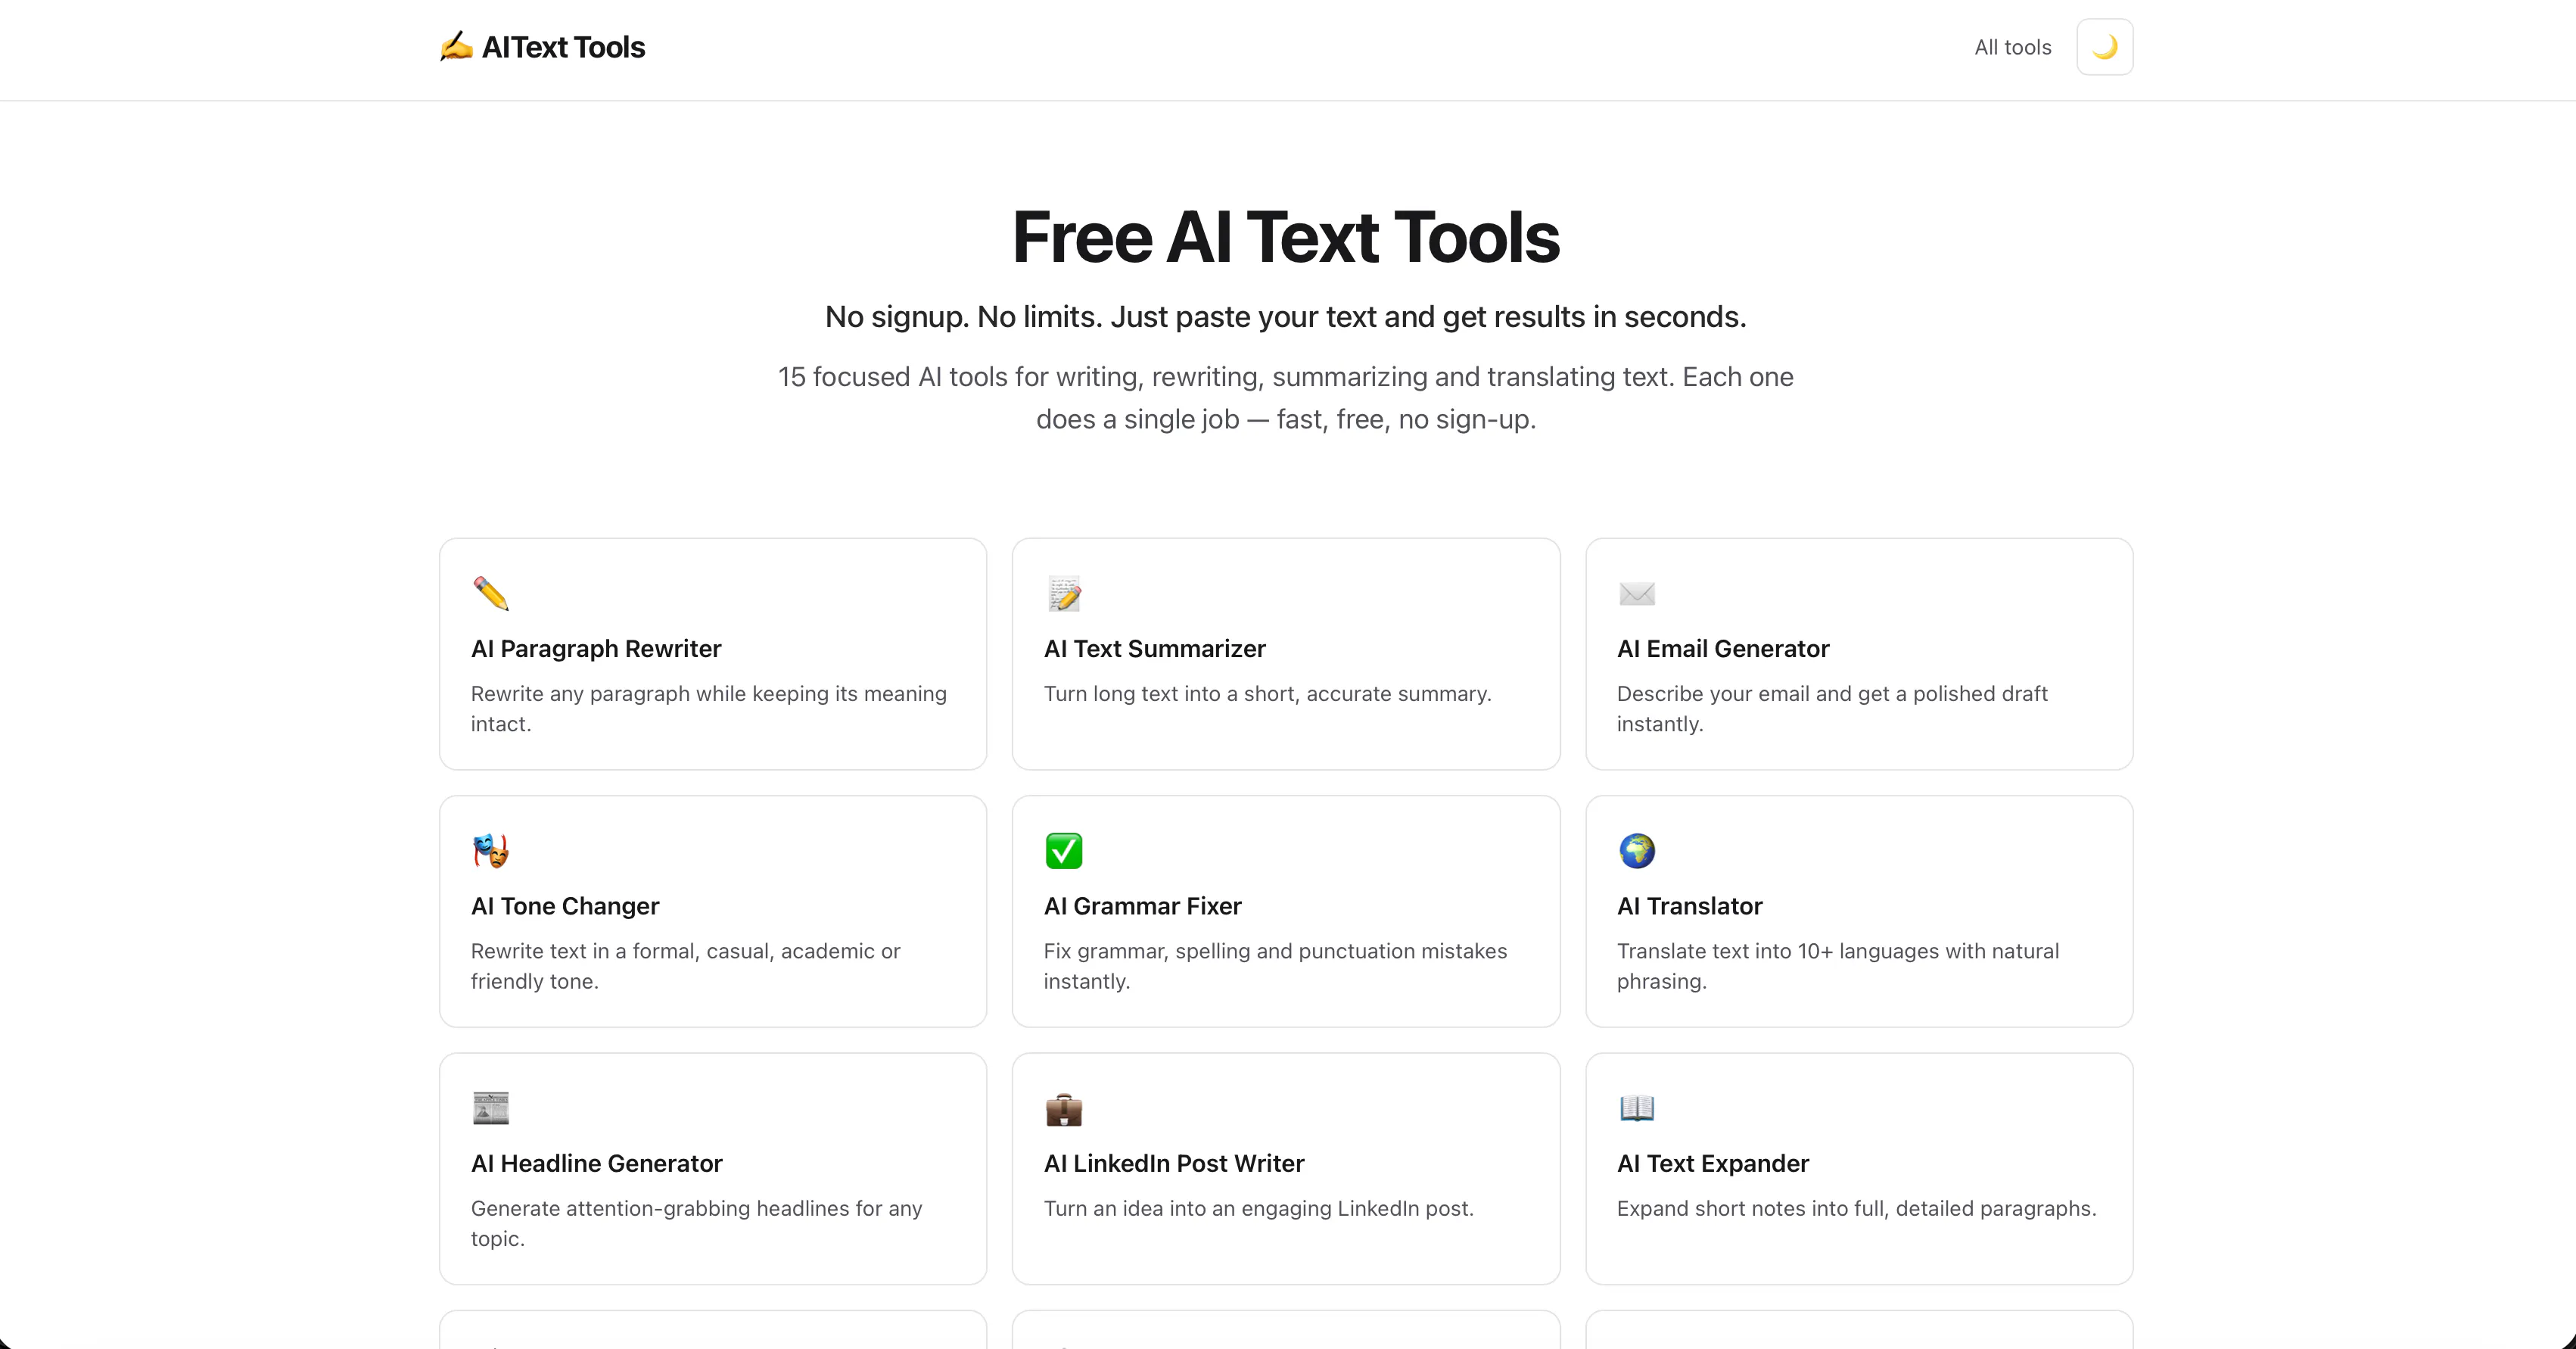
Task: Click 'Rewrite any paragraph while keeping its meaning' text
Action: coord(709,694)
